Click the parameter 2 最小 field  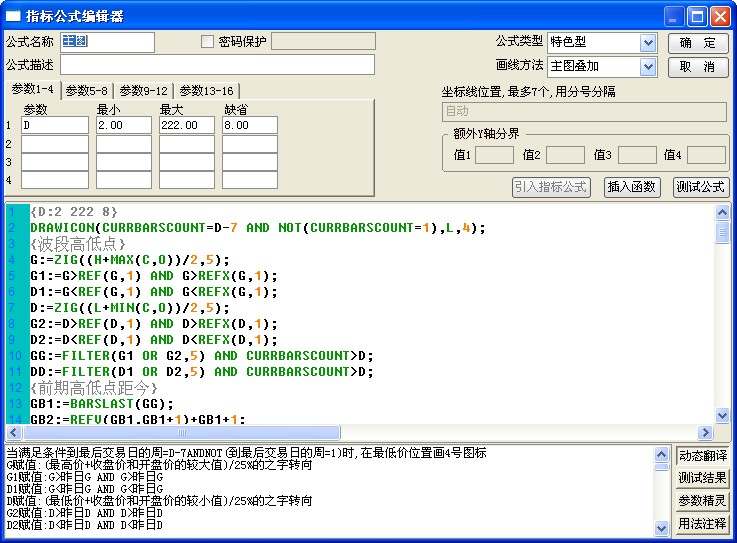(124, 144)
